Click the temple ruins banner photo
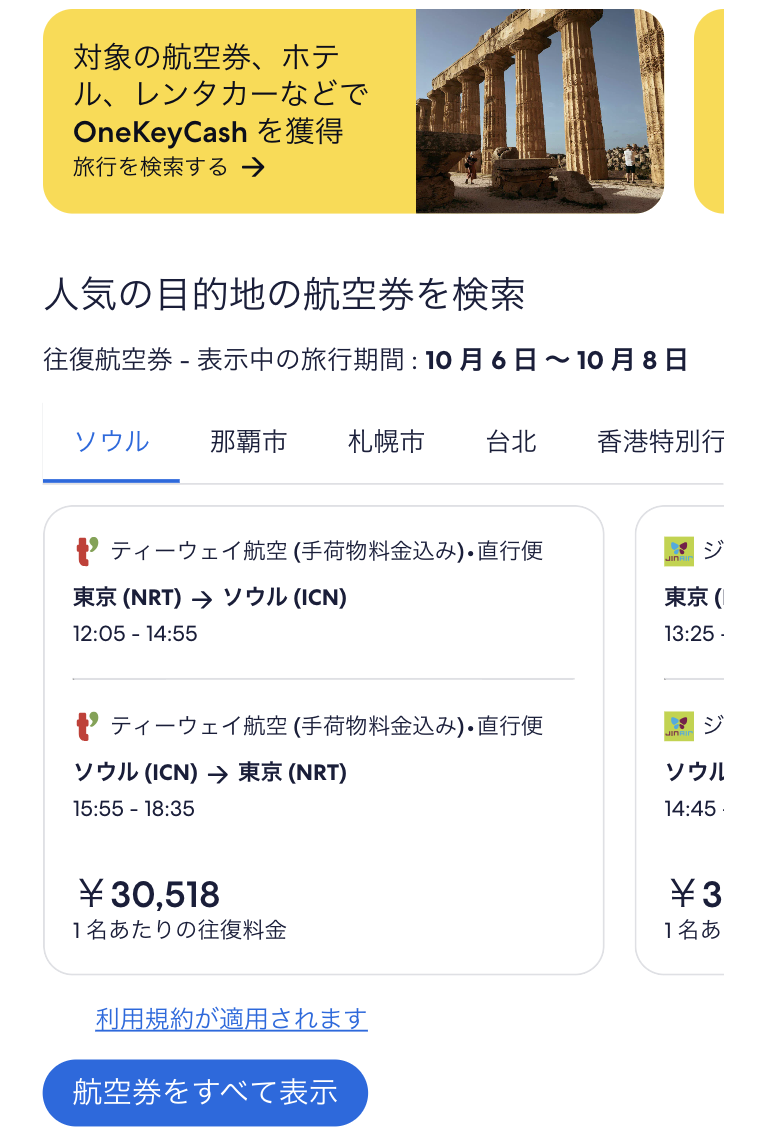The height and width of the screenshot is (1146, 766). coord(539,111)
